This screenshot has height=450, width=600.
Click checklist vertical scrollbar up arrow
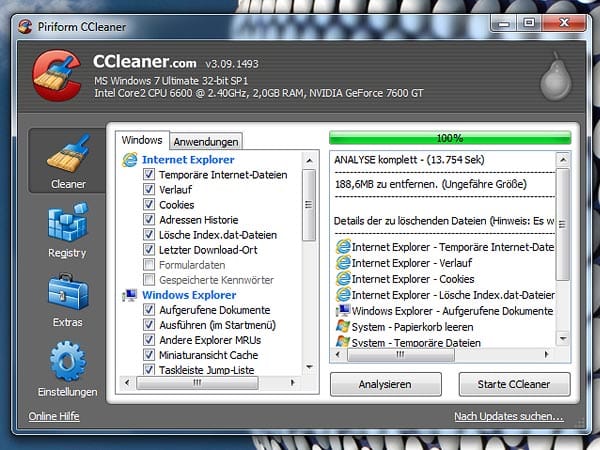coord(310,161)
